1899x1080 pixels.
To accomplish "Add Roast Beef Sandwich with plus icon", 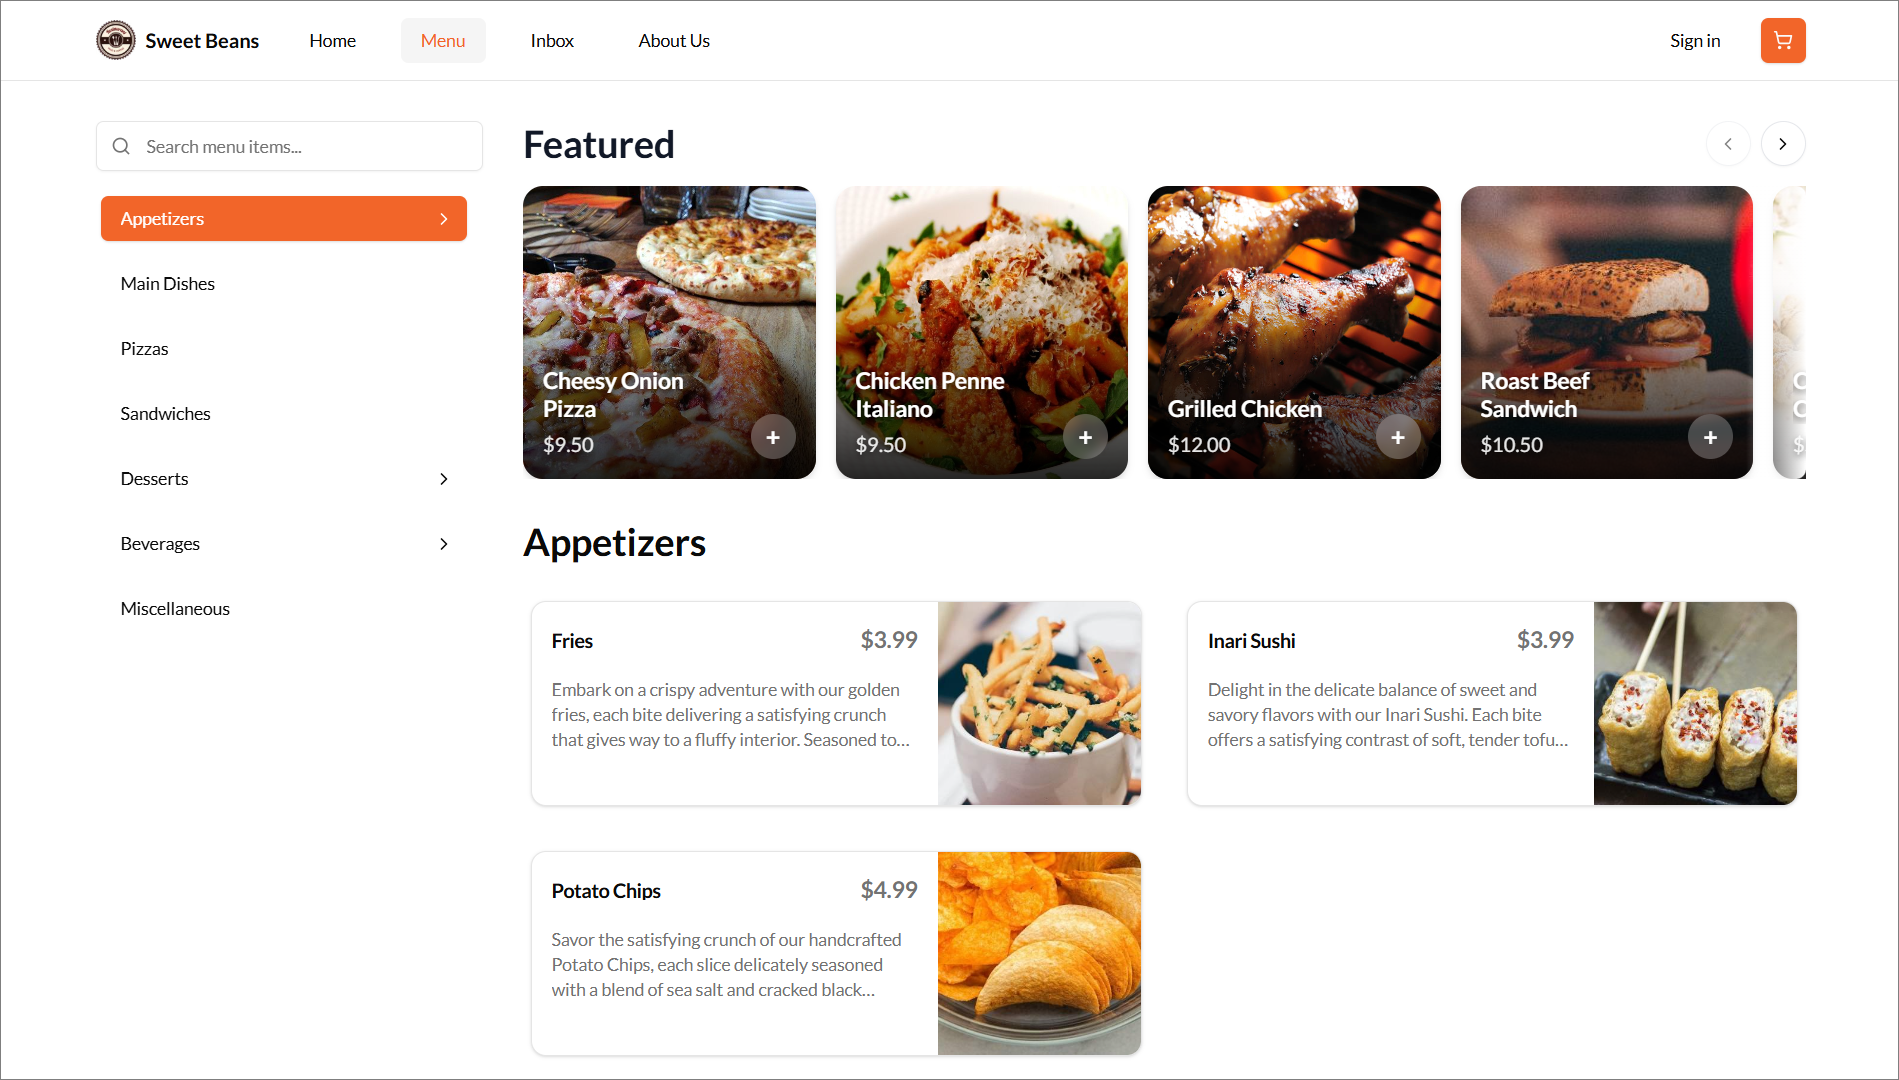I will tap(1710, 437).
